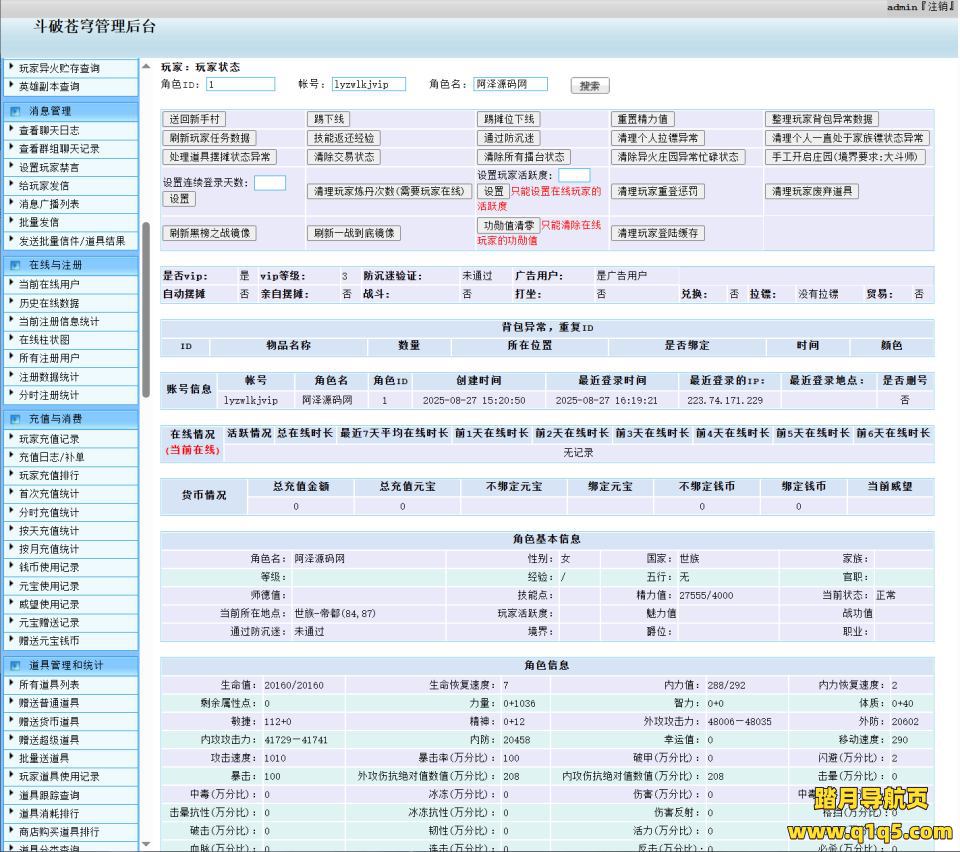
Task: Focus the 角色ID input field
Action: click(x=240, y=85)
